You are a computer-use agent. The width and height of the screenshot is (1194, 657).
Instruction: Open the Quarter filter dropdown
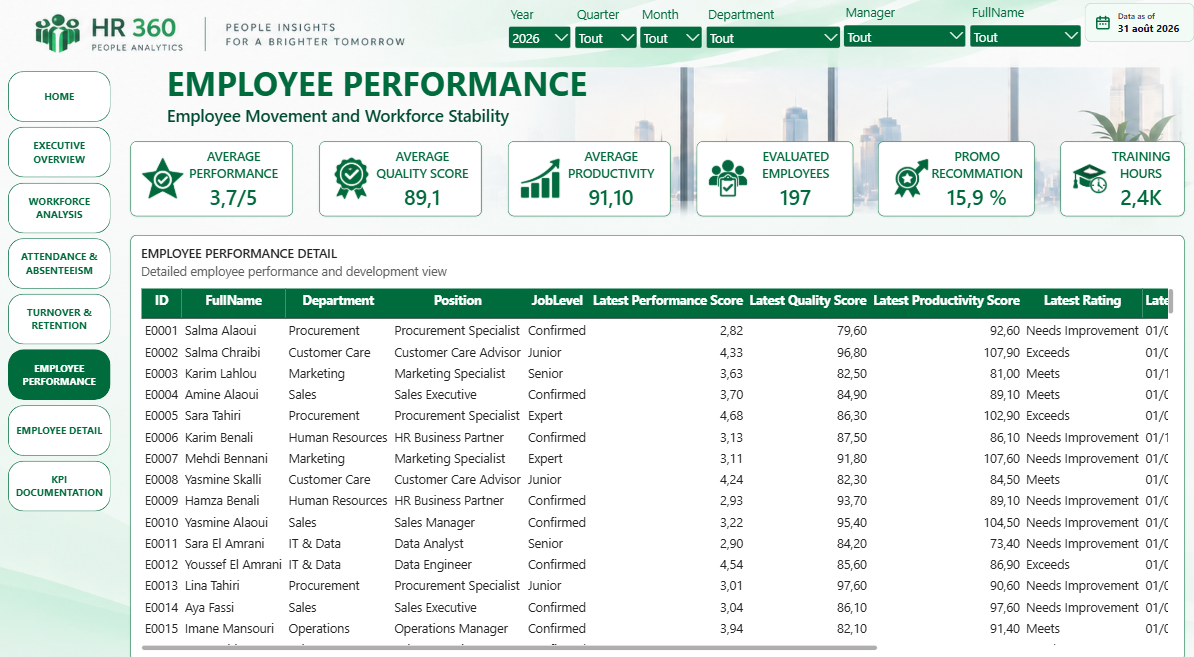[x=605, y=37]
